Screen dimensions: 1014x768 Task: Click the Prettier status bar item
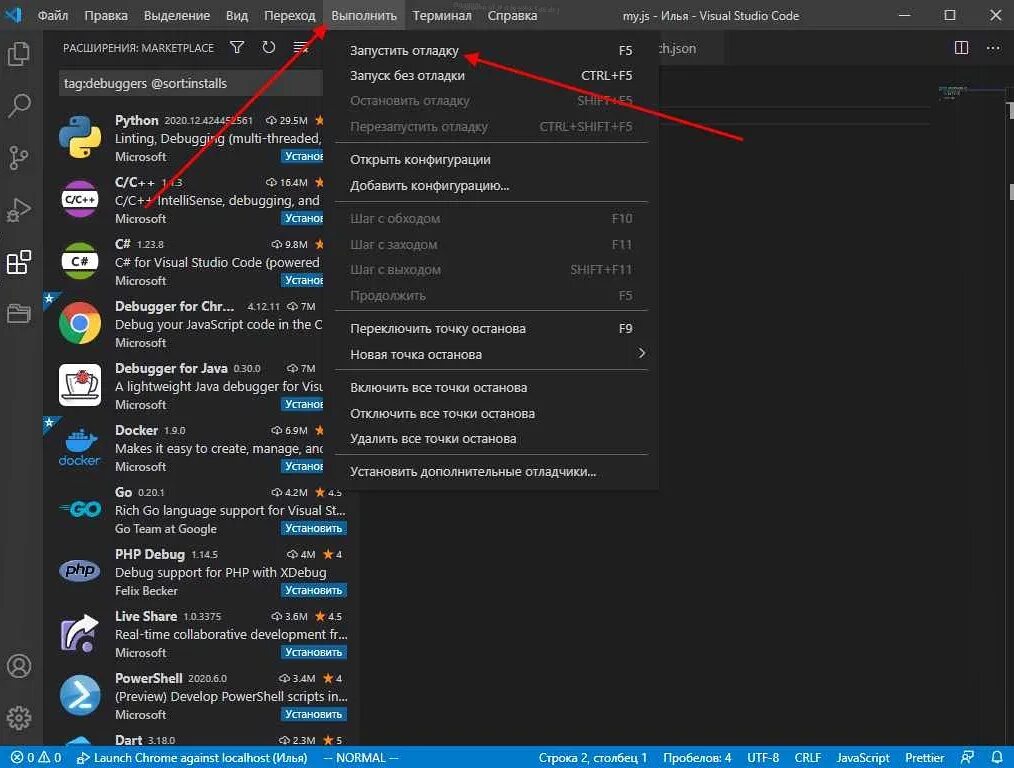pyautogui.click(x=924, y=758)
